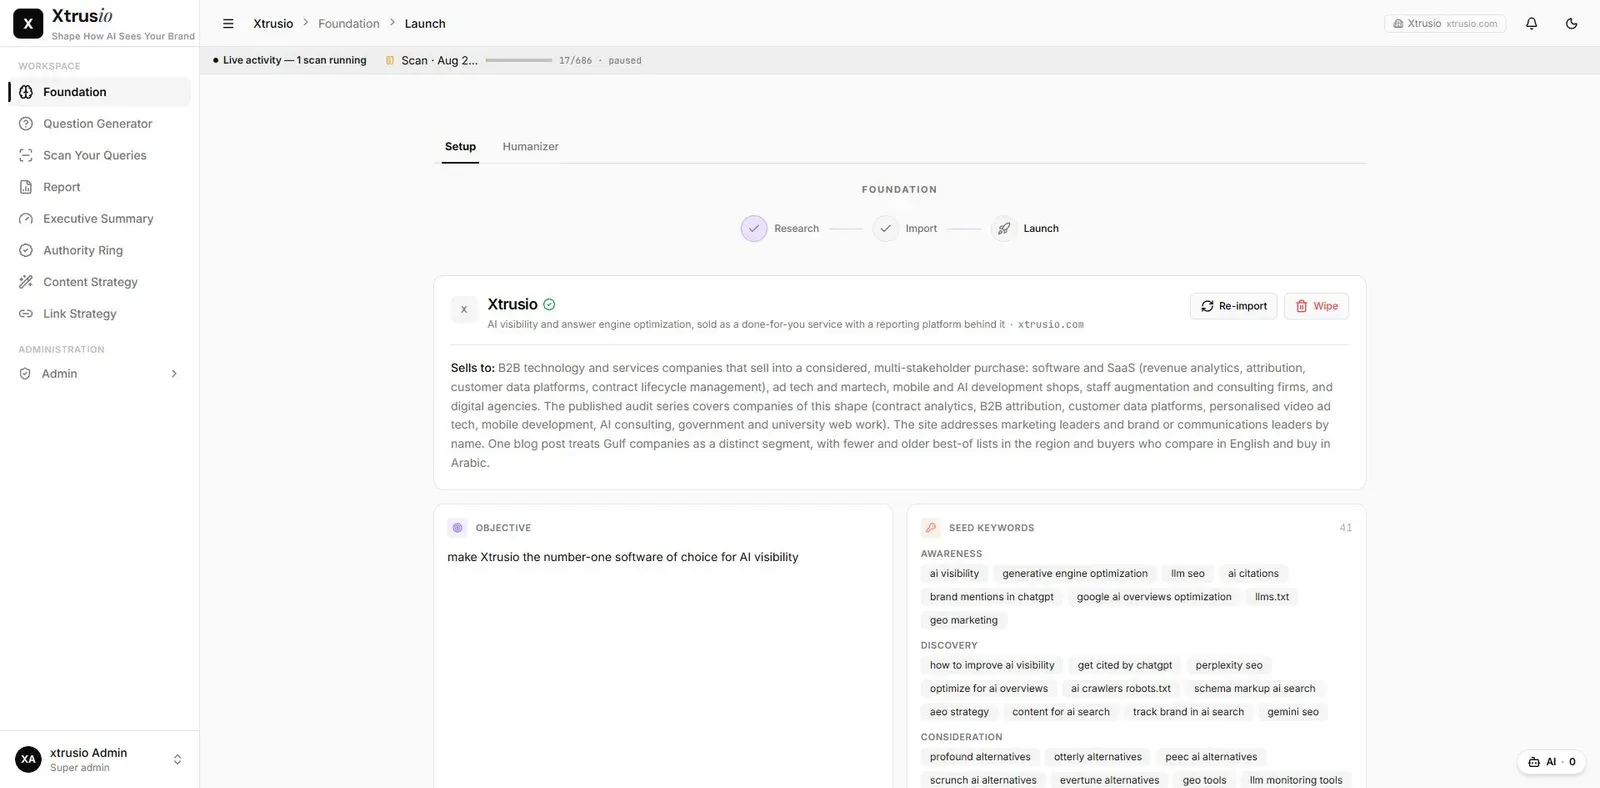This screenshot has height=788, width=1600.
Task: Click the 'perplexity seo' keyword chip
Action: 1229,665
